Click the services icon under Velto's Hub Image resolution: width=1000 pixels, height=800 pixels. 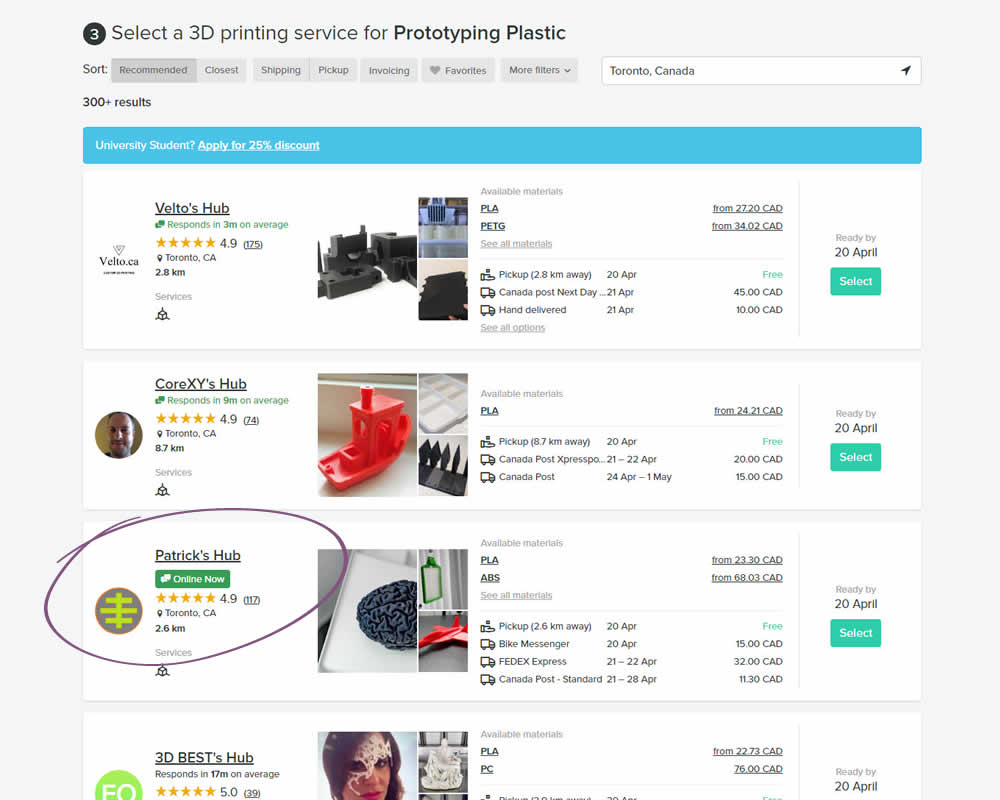pyautogui.click(x=163, y=314)
